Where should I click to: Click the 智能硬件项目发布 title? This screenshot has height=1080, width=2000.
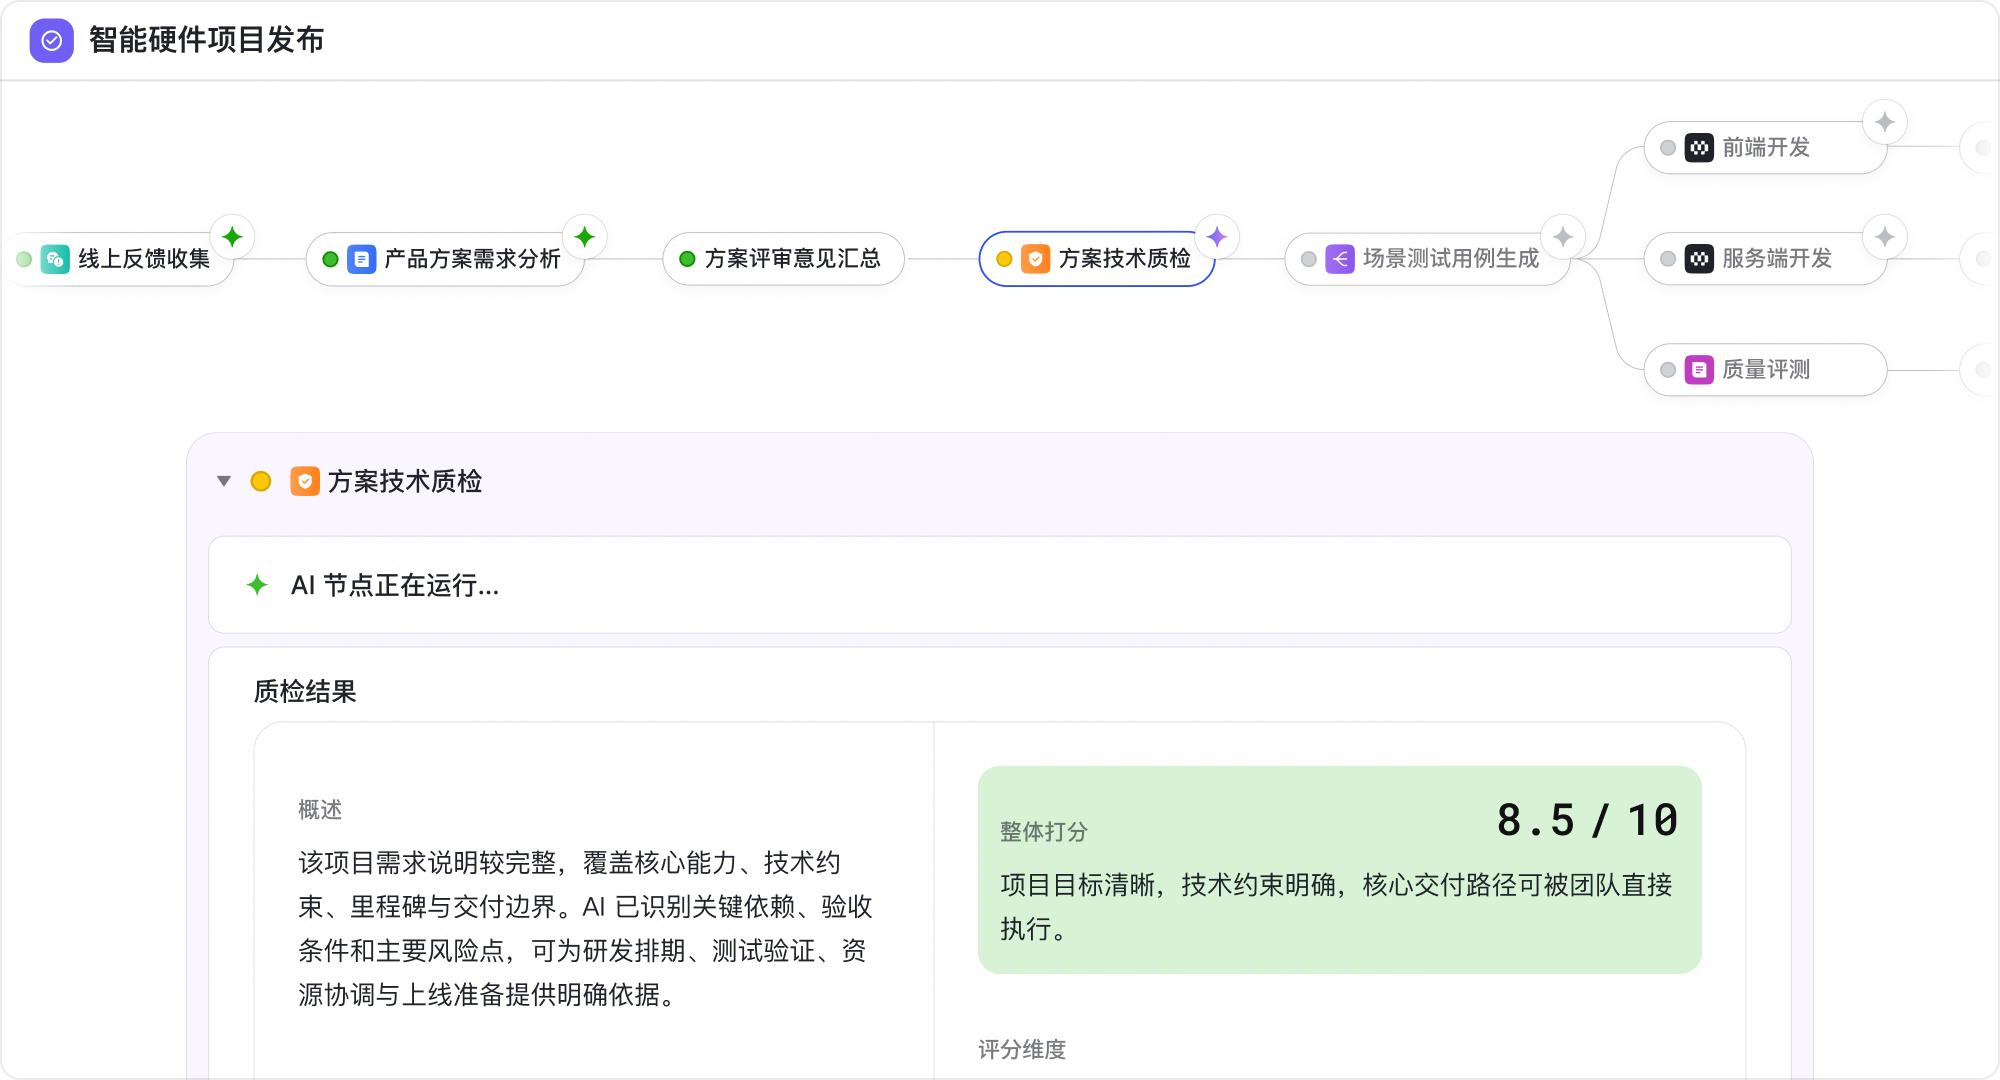point(207,40)
